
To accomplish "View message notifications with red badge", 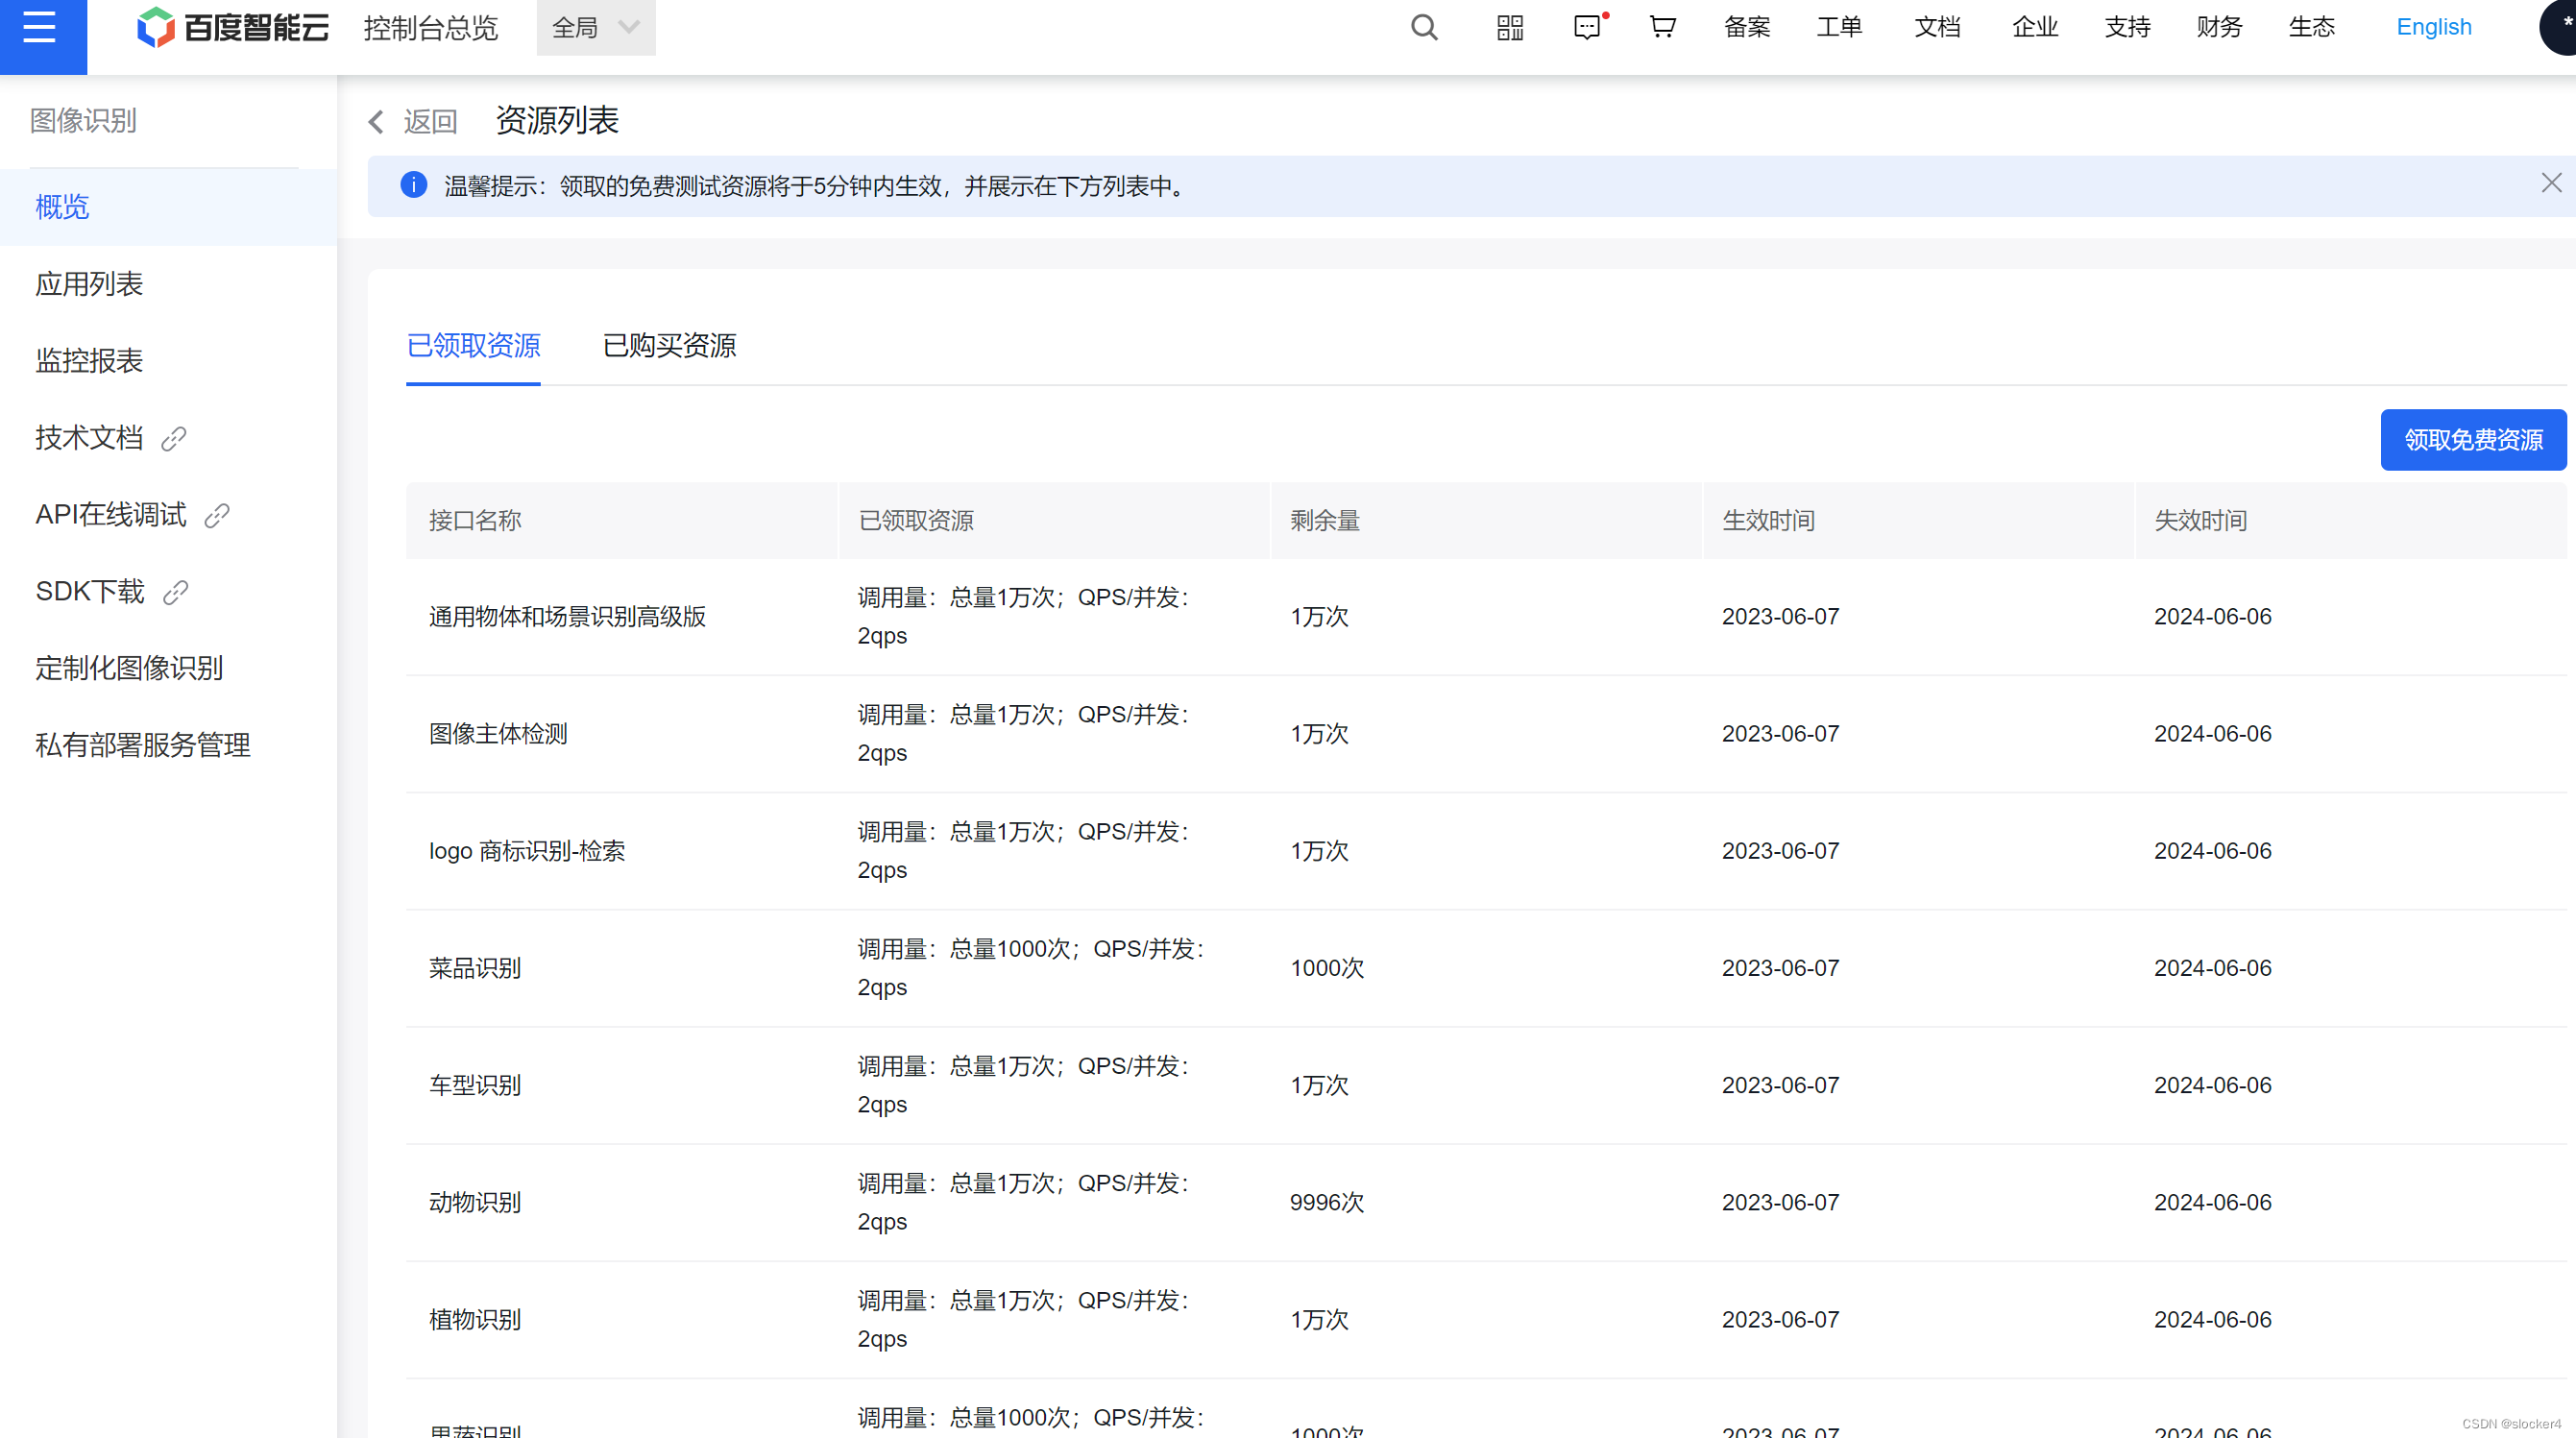I will click(1588, 28).
